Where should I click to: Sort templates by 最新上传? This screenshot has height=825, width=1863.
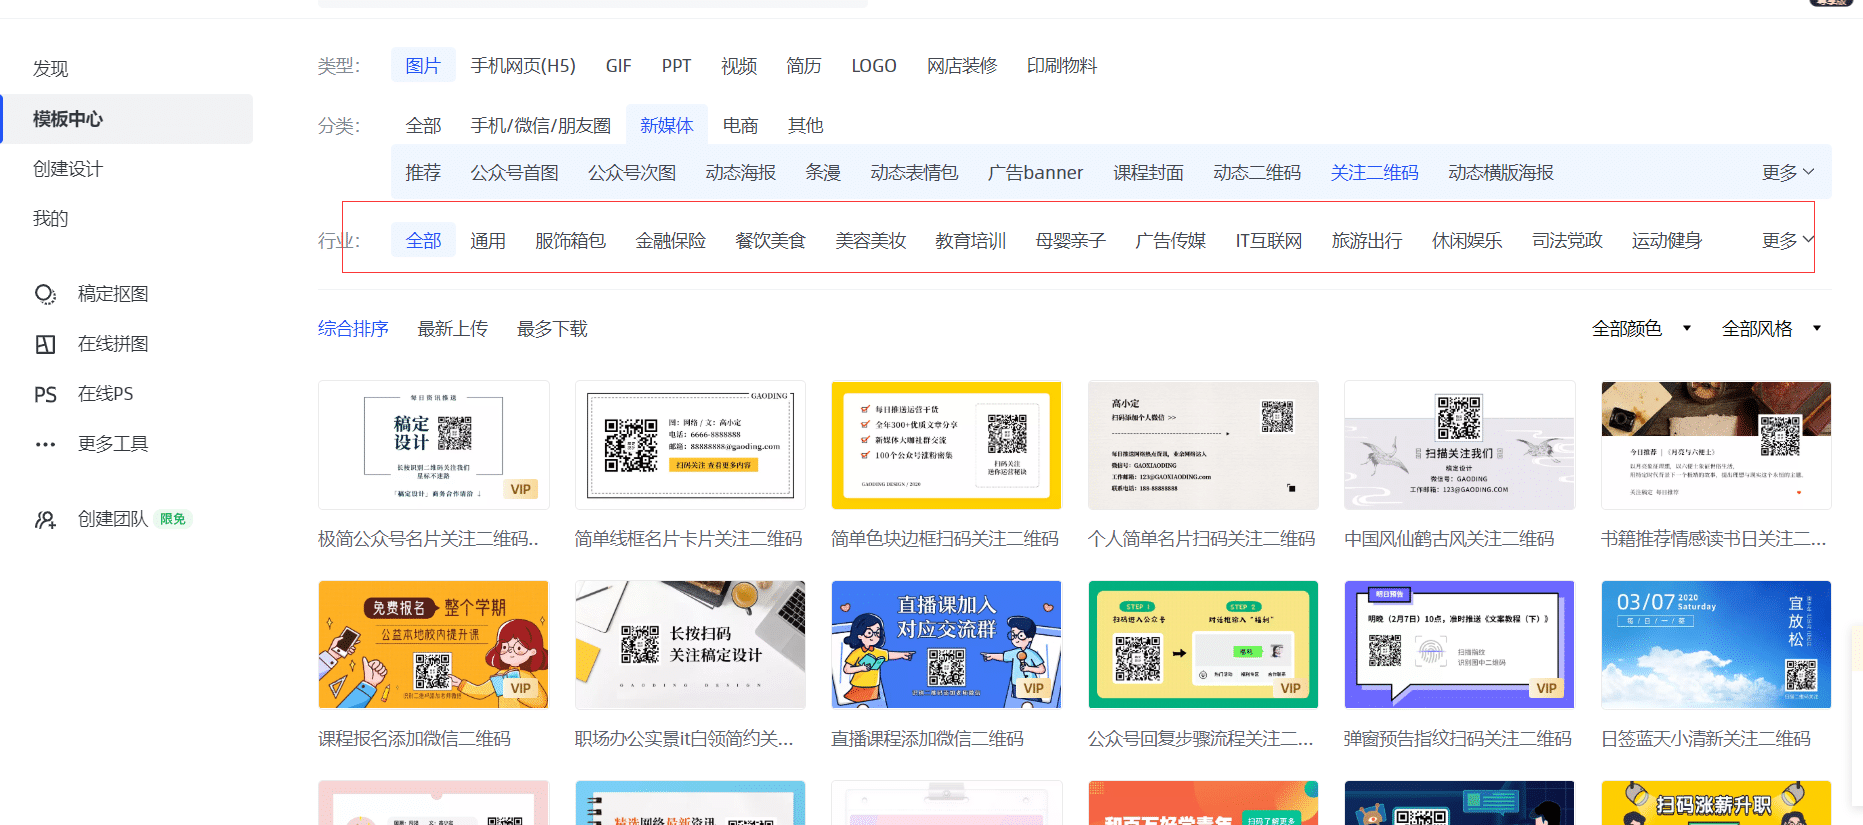pos(452,329)
